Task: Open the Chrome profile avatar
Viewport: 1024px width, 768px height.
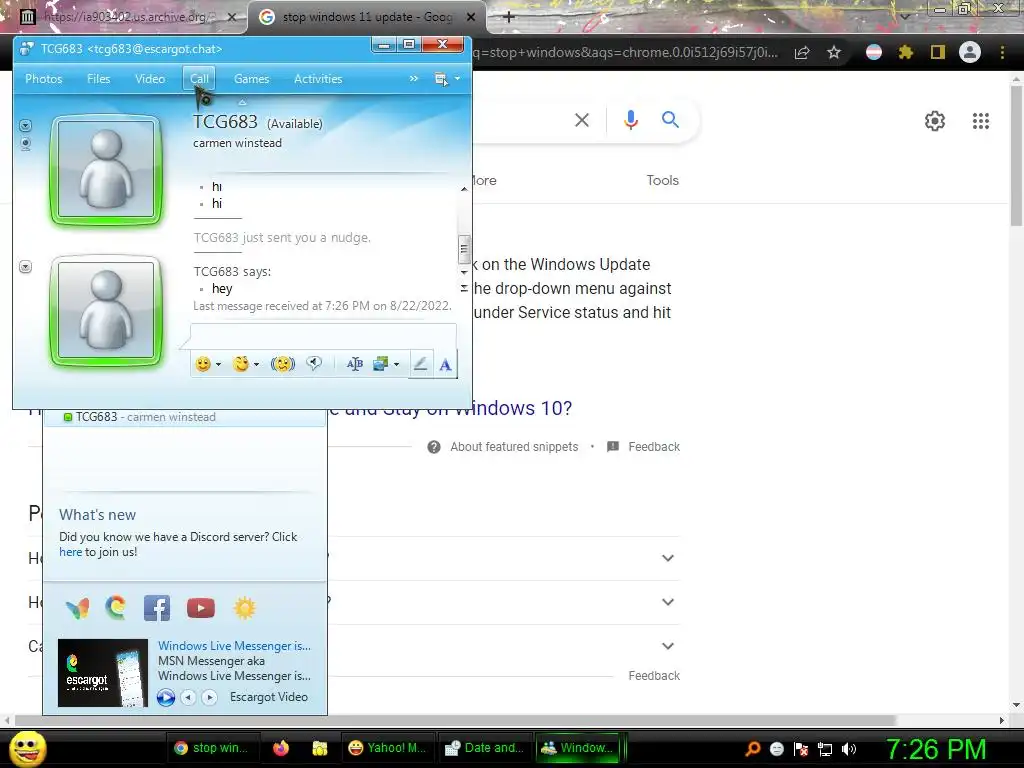Action: tap(970, 52)
